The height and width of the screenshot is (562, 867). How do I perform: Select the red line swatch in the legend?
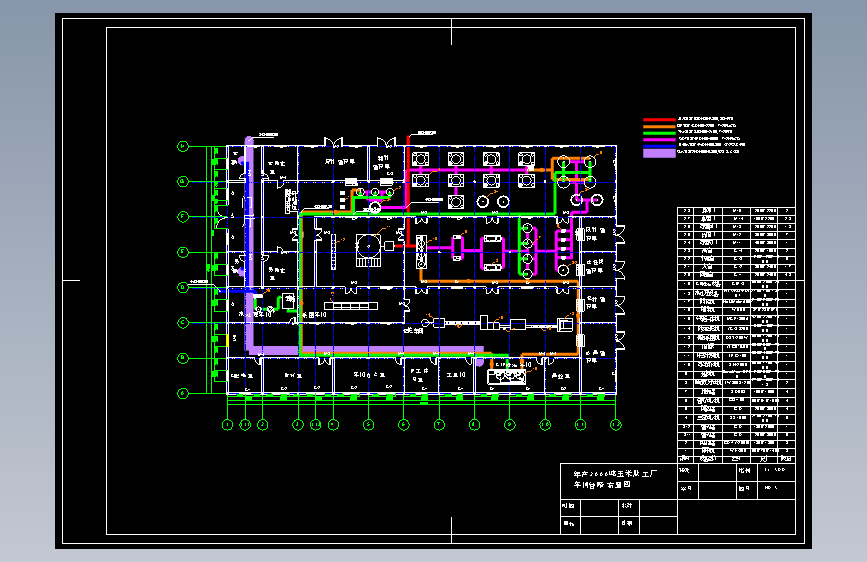(x=659, y=119)
